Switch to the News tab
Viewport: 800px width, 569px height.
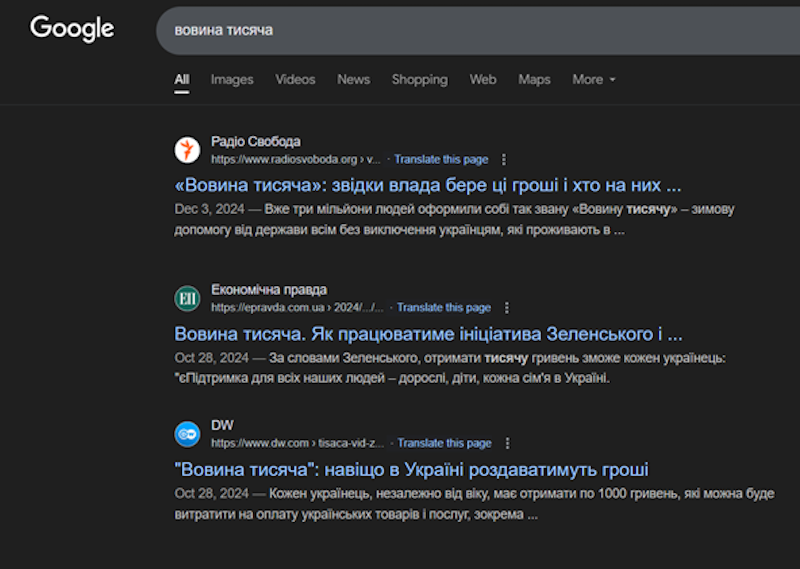pos(354,80)
